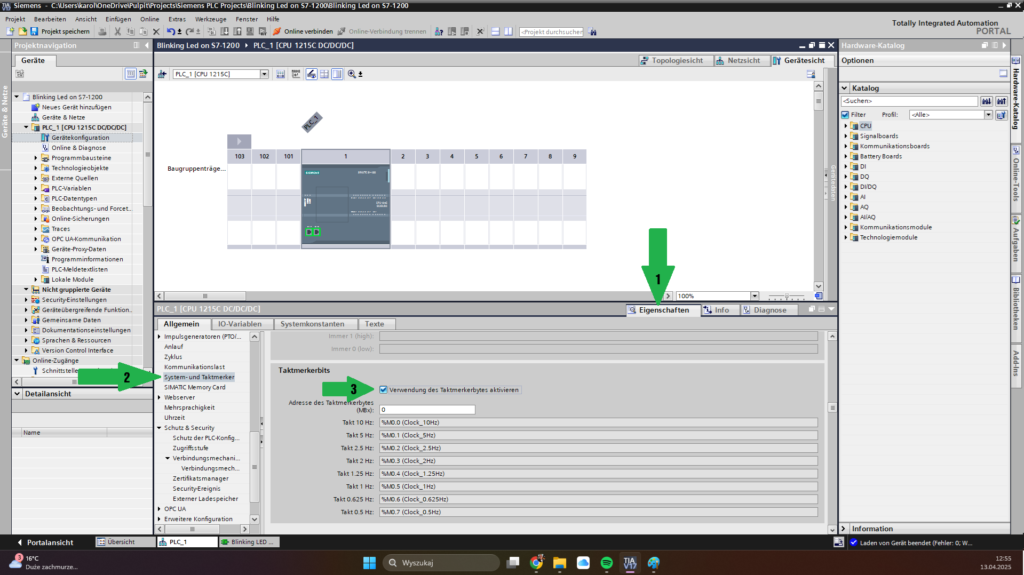Switch to Blinking LED editor in bottom bar
Image resolution: width=1024 pixels, height=575 pixels.
248,542
